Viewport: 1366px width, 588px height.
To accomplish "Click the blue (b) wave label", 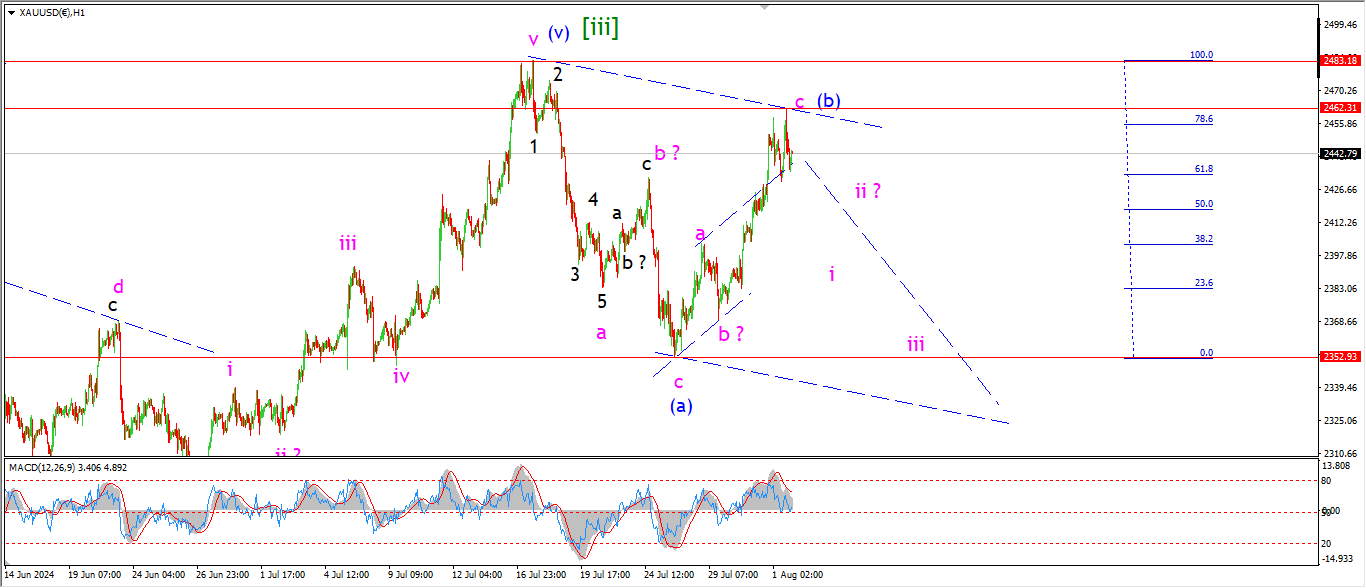I will coord(828,101).
